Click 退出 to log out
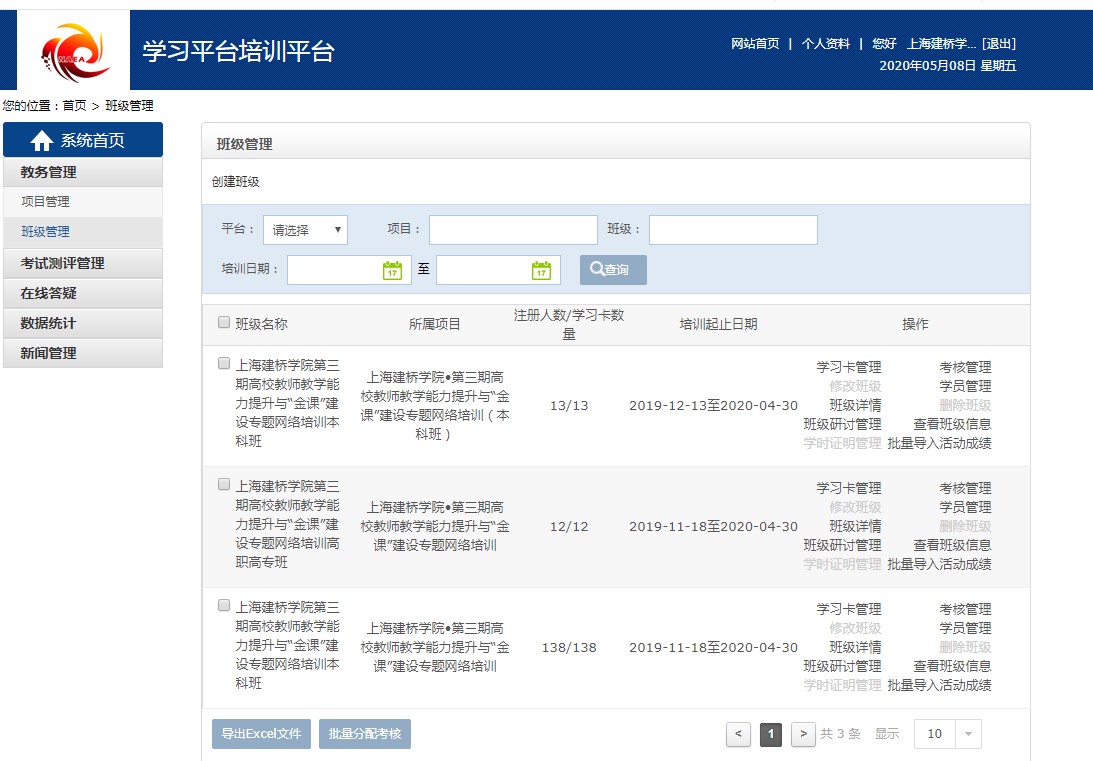Screen dimensions: 1093x761 999,44
